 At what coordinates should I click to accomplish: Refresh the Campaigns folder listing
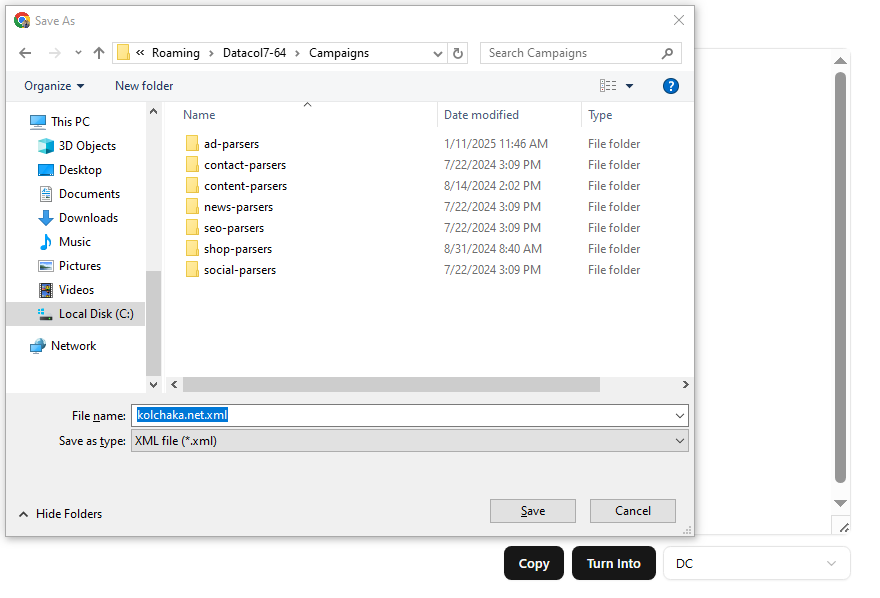pyautogui.click(x=458, y=53)
